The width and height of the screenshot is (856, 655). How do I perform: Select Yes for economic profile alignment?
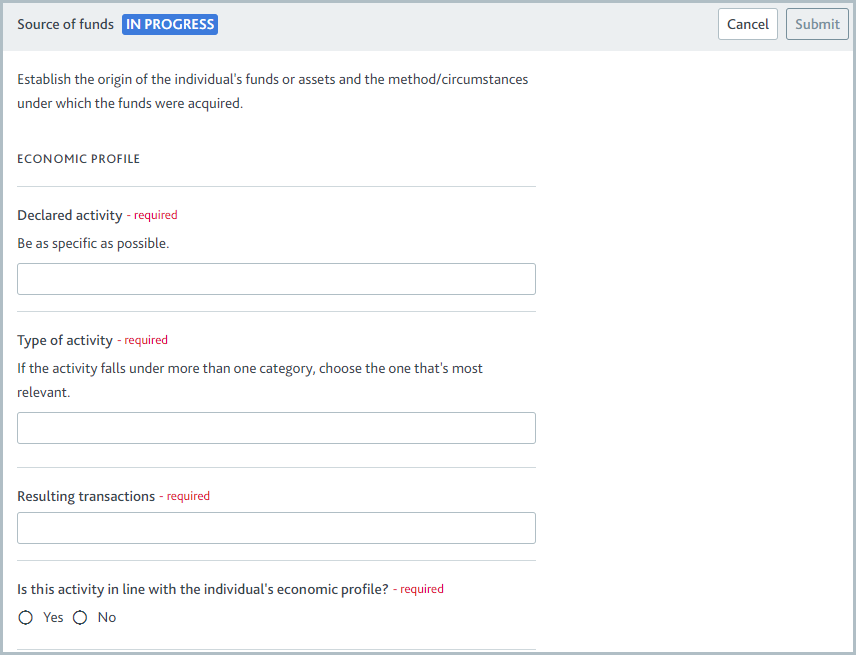tap(25, 617)
